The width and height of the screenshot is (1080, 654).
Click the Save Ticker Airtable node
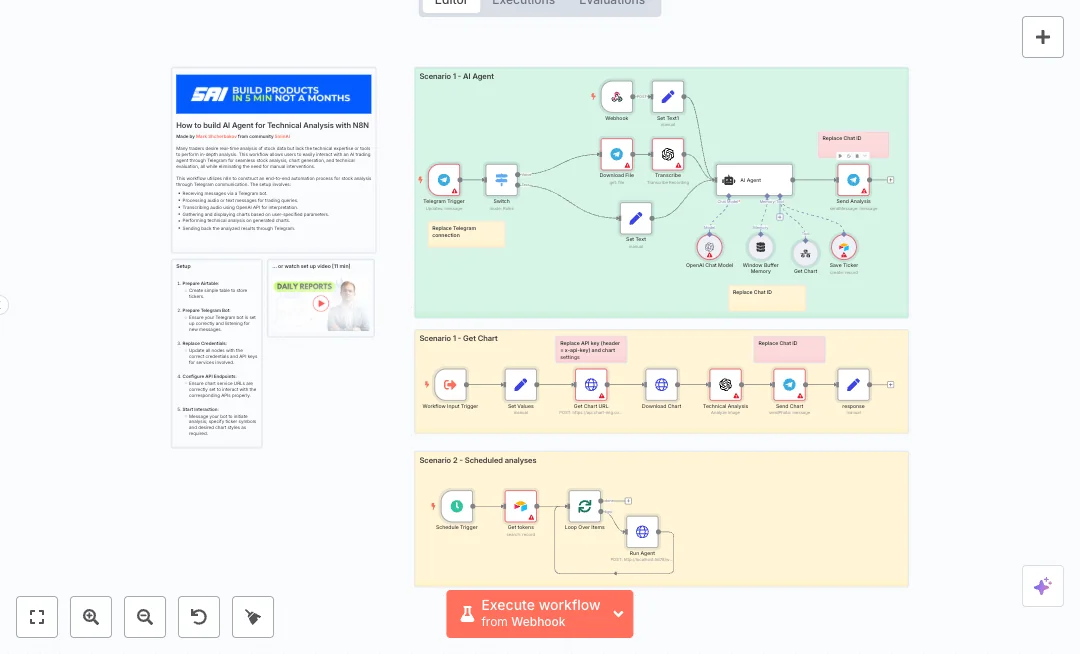(x=843, y=247)
